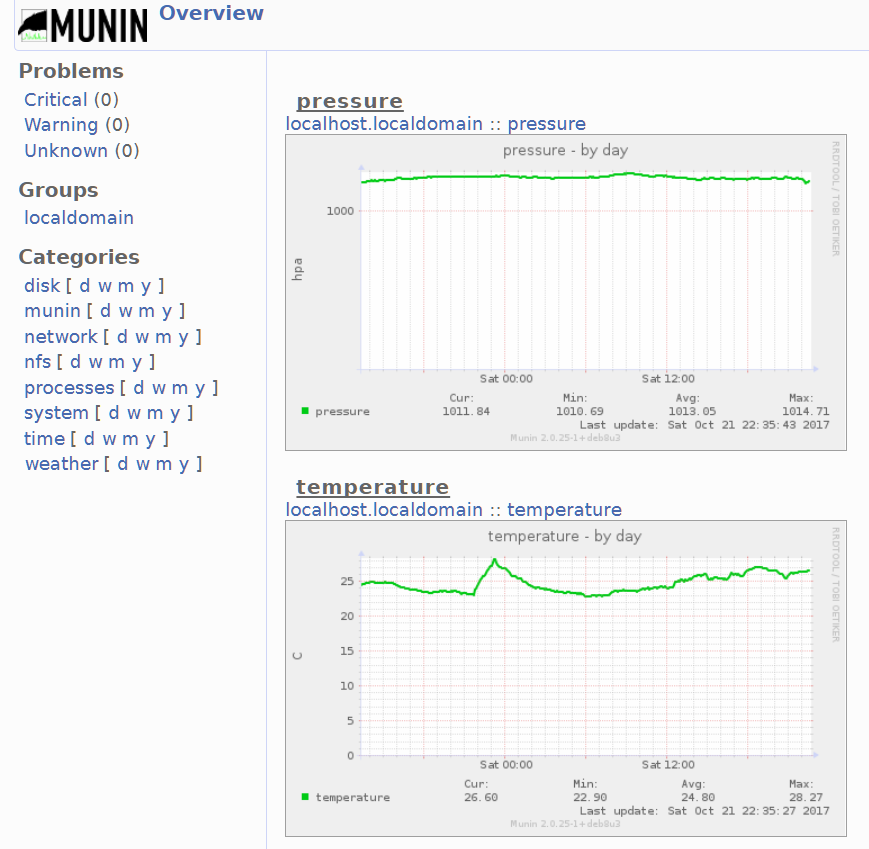The image size is (869, 849).
Task: Click localhost.localdomain link above pressure graph
Action: [384, 124]
